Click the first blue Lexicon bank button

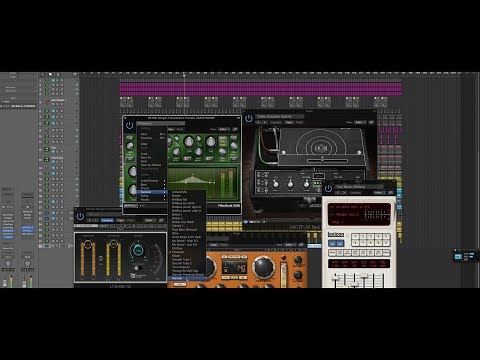point(332,244)
